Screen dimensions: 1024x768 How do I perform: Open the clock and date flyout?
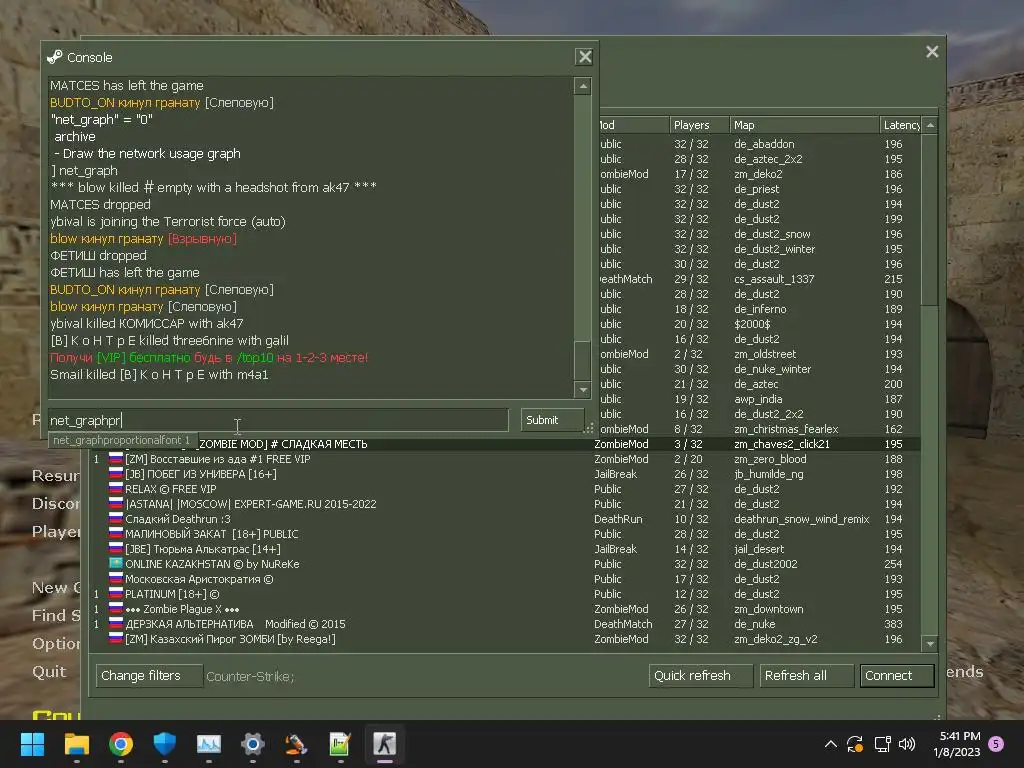click(x=957, y=744)
